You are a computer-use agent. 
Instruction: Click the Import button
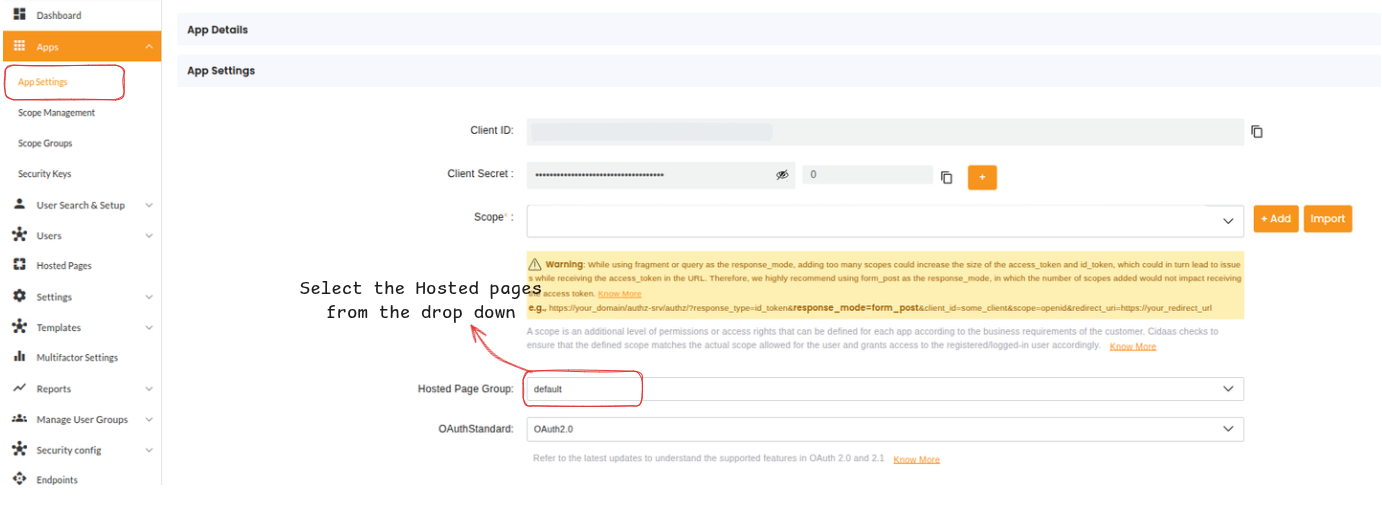click(x=1327, y=219)
